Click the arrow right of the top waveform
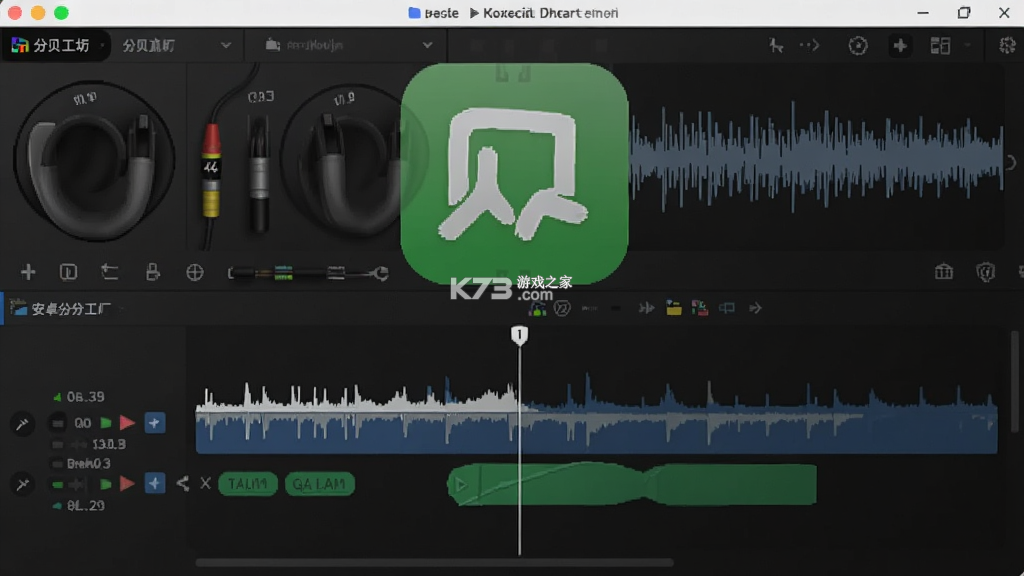 [1011, 163]
